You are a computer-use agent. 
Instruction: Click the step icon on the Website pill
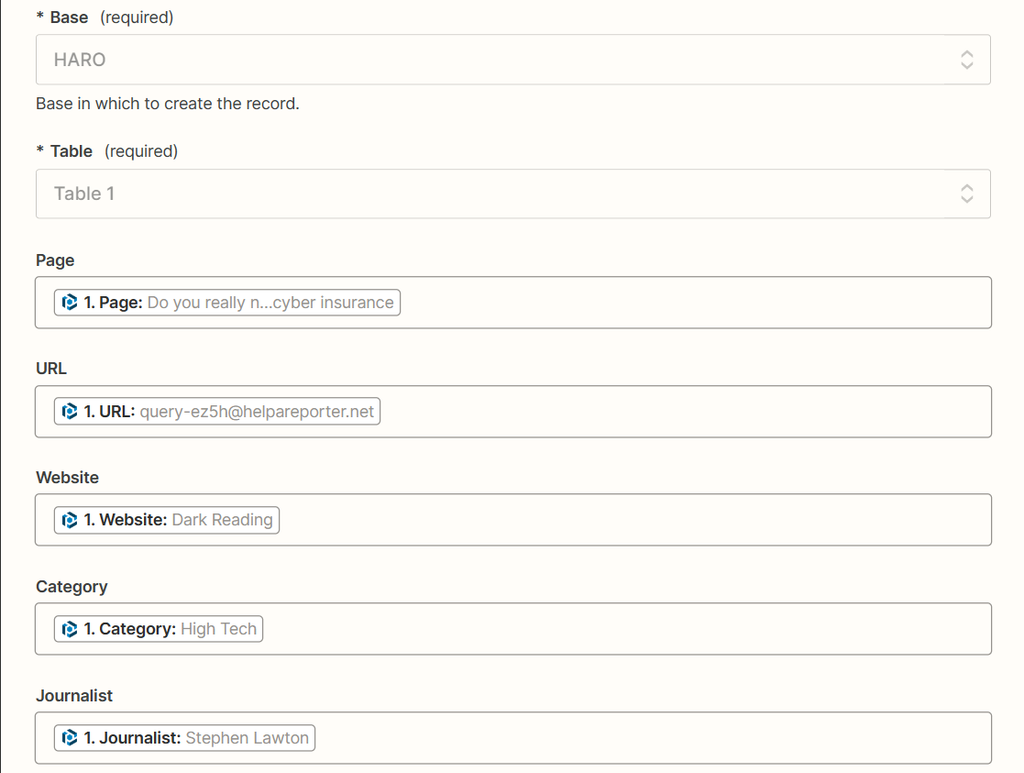coord(69,519)
